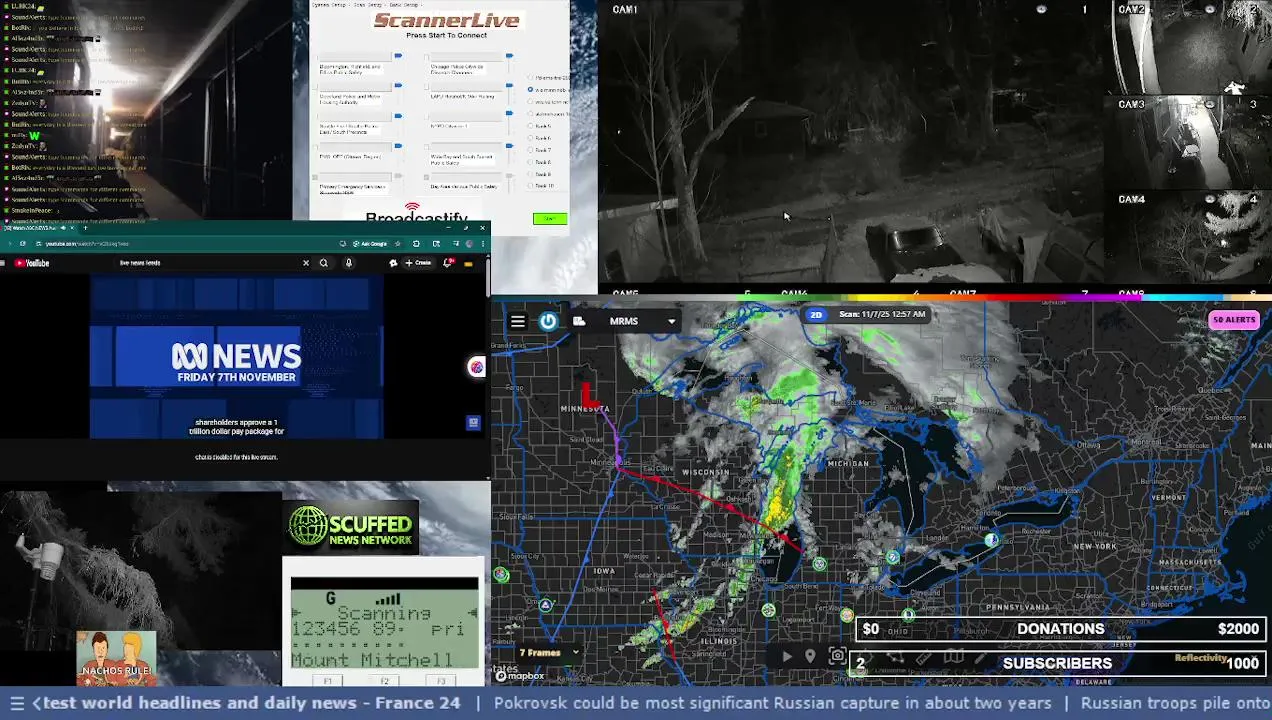Click the ABC News video player
This screenshot has height=720, width=1272.
click(236, 358)
